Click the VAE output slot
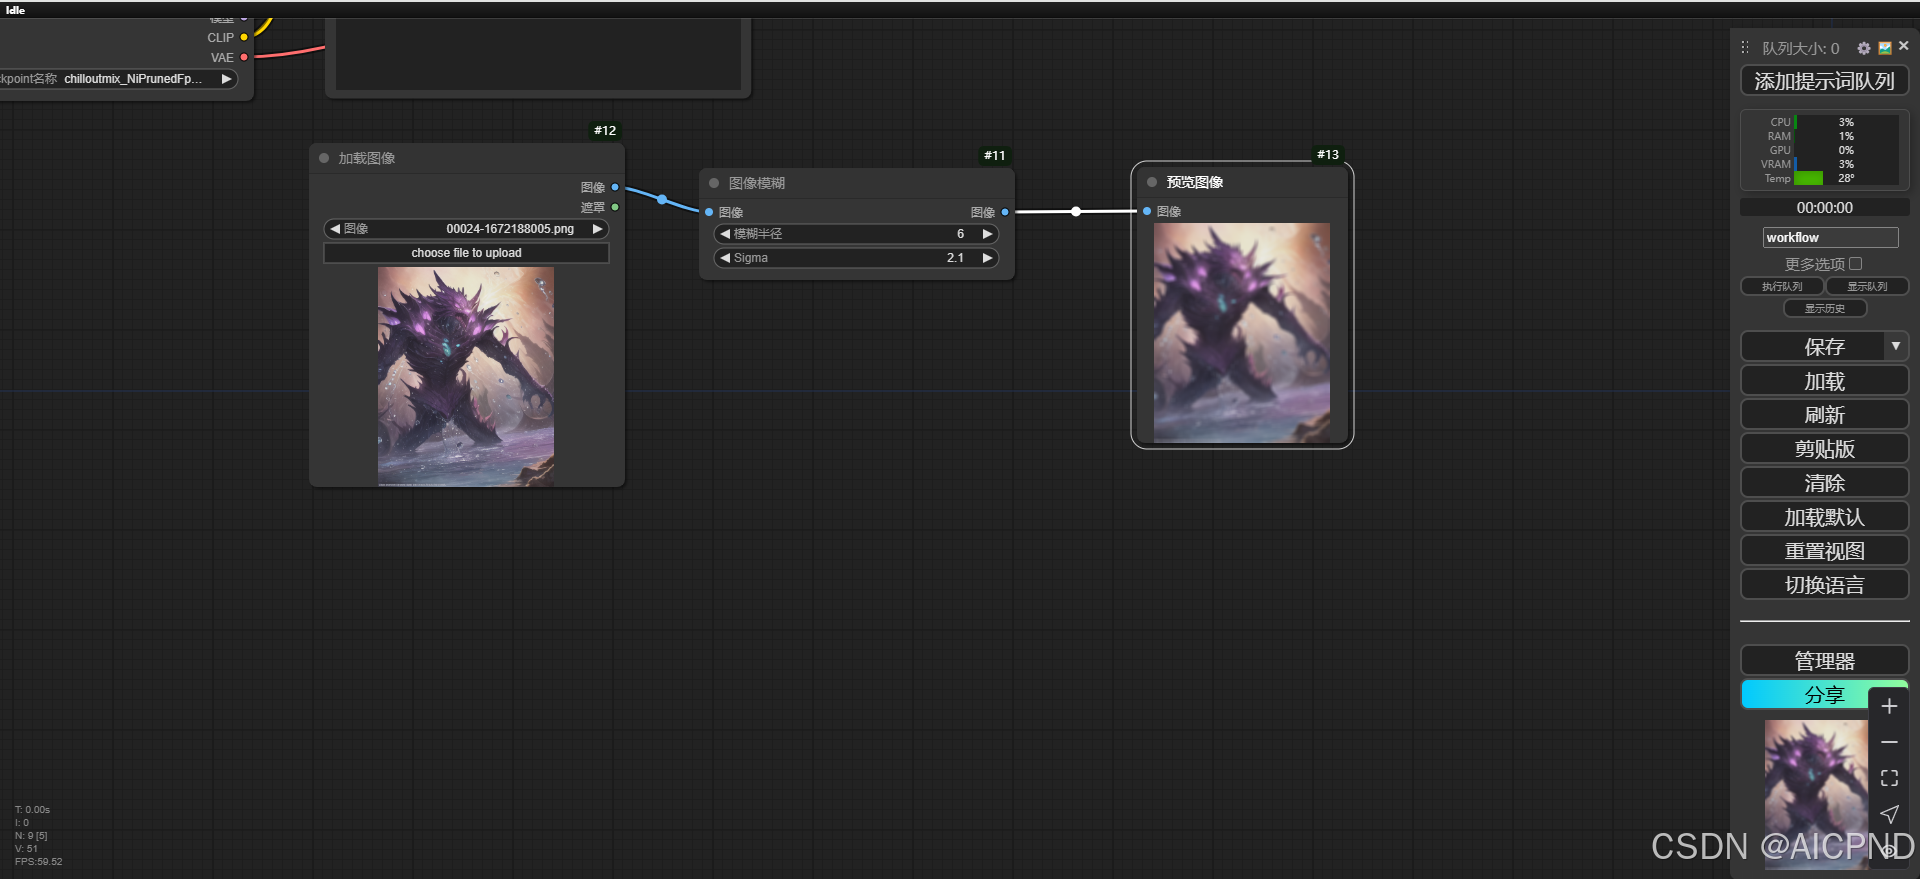1920x879 pixels. [x=244, y=57]
